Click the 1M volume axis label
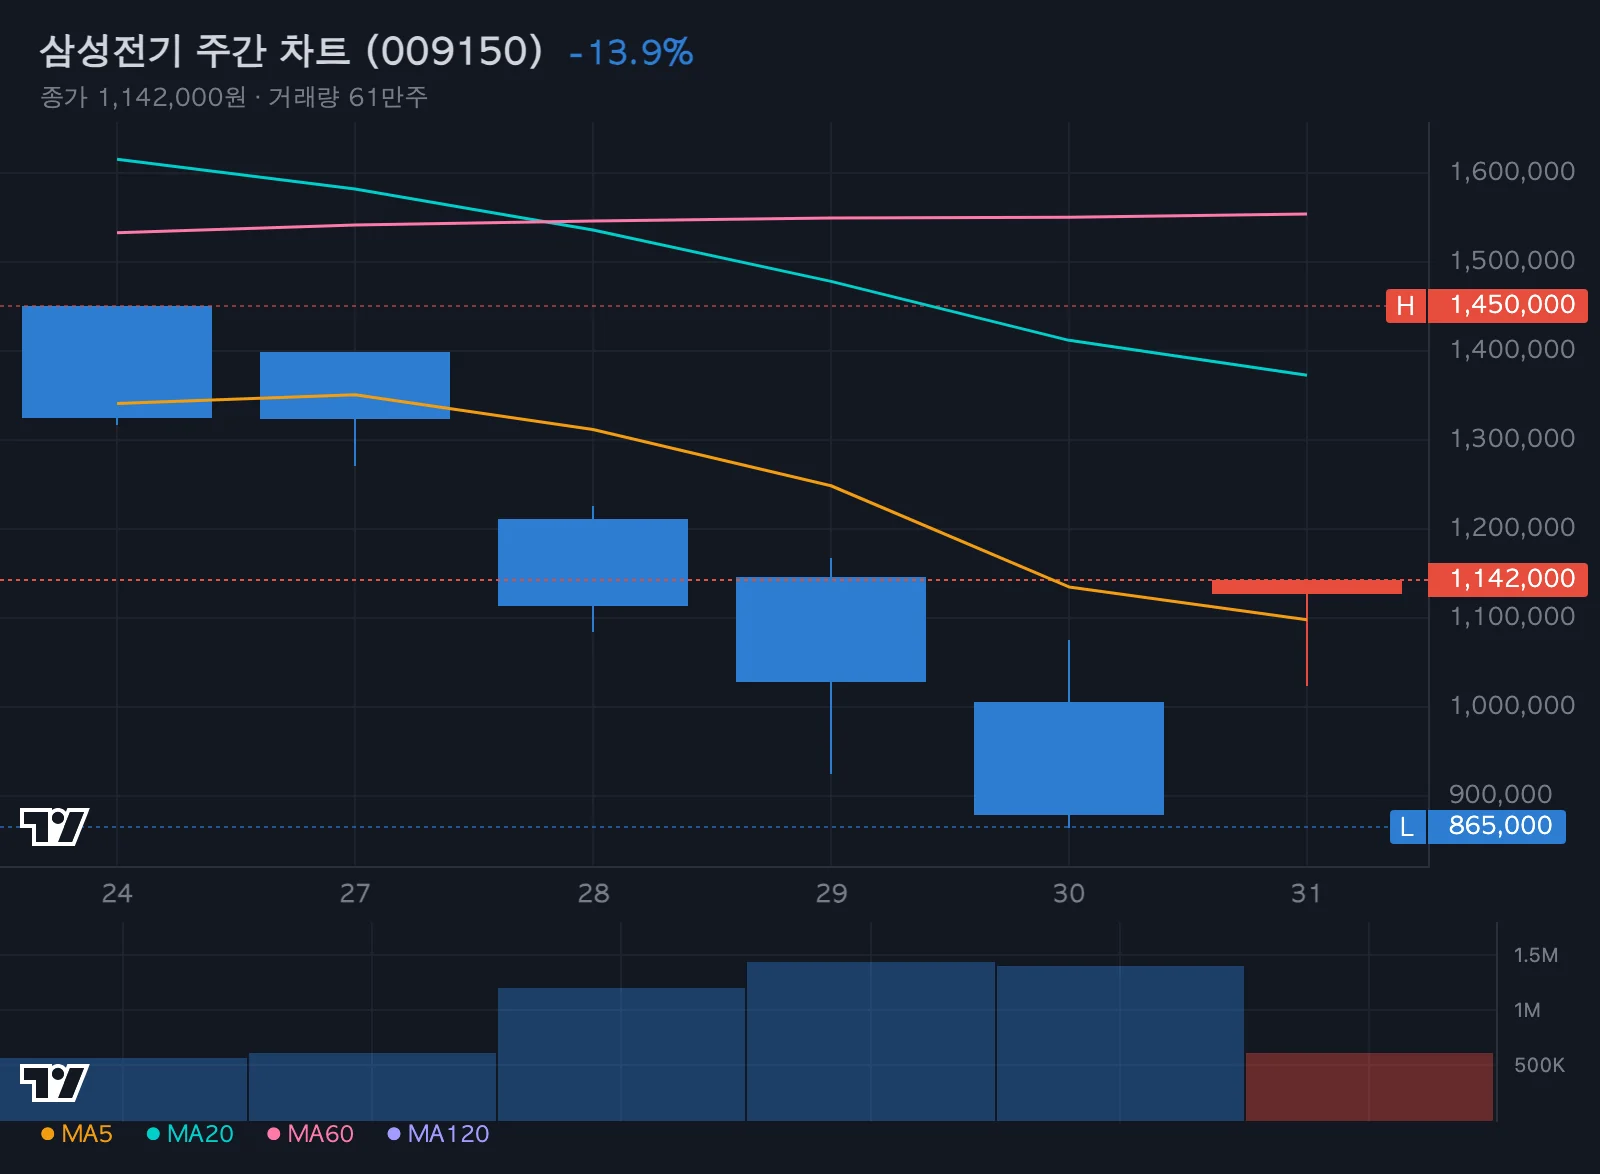This screenshot has width=1600, height=1174. click(x=1527, y=1010)
